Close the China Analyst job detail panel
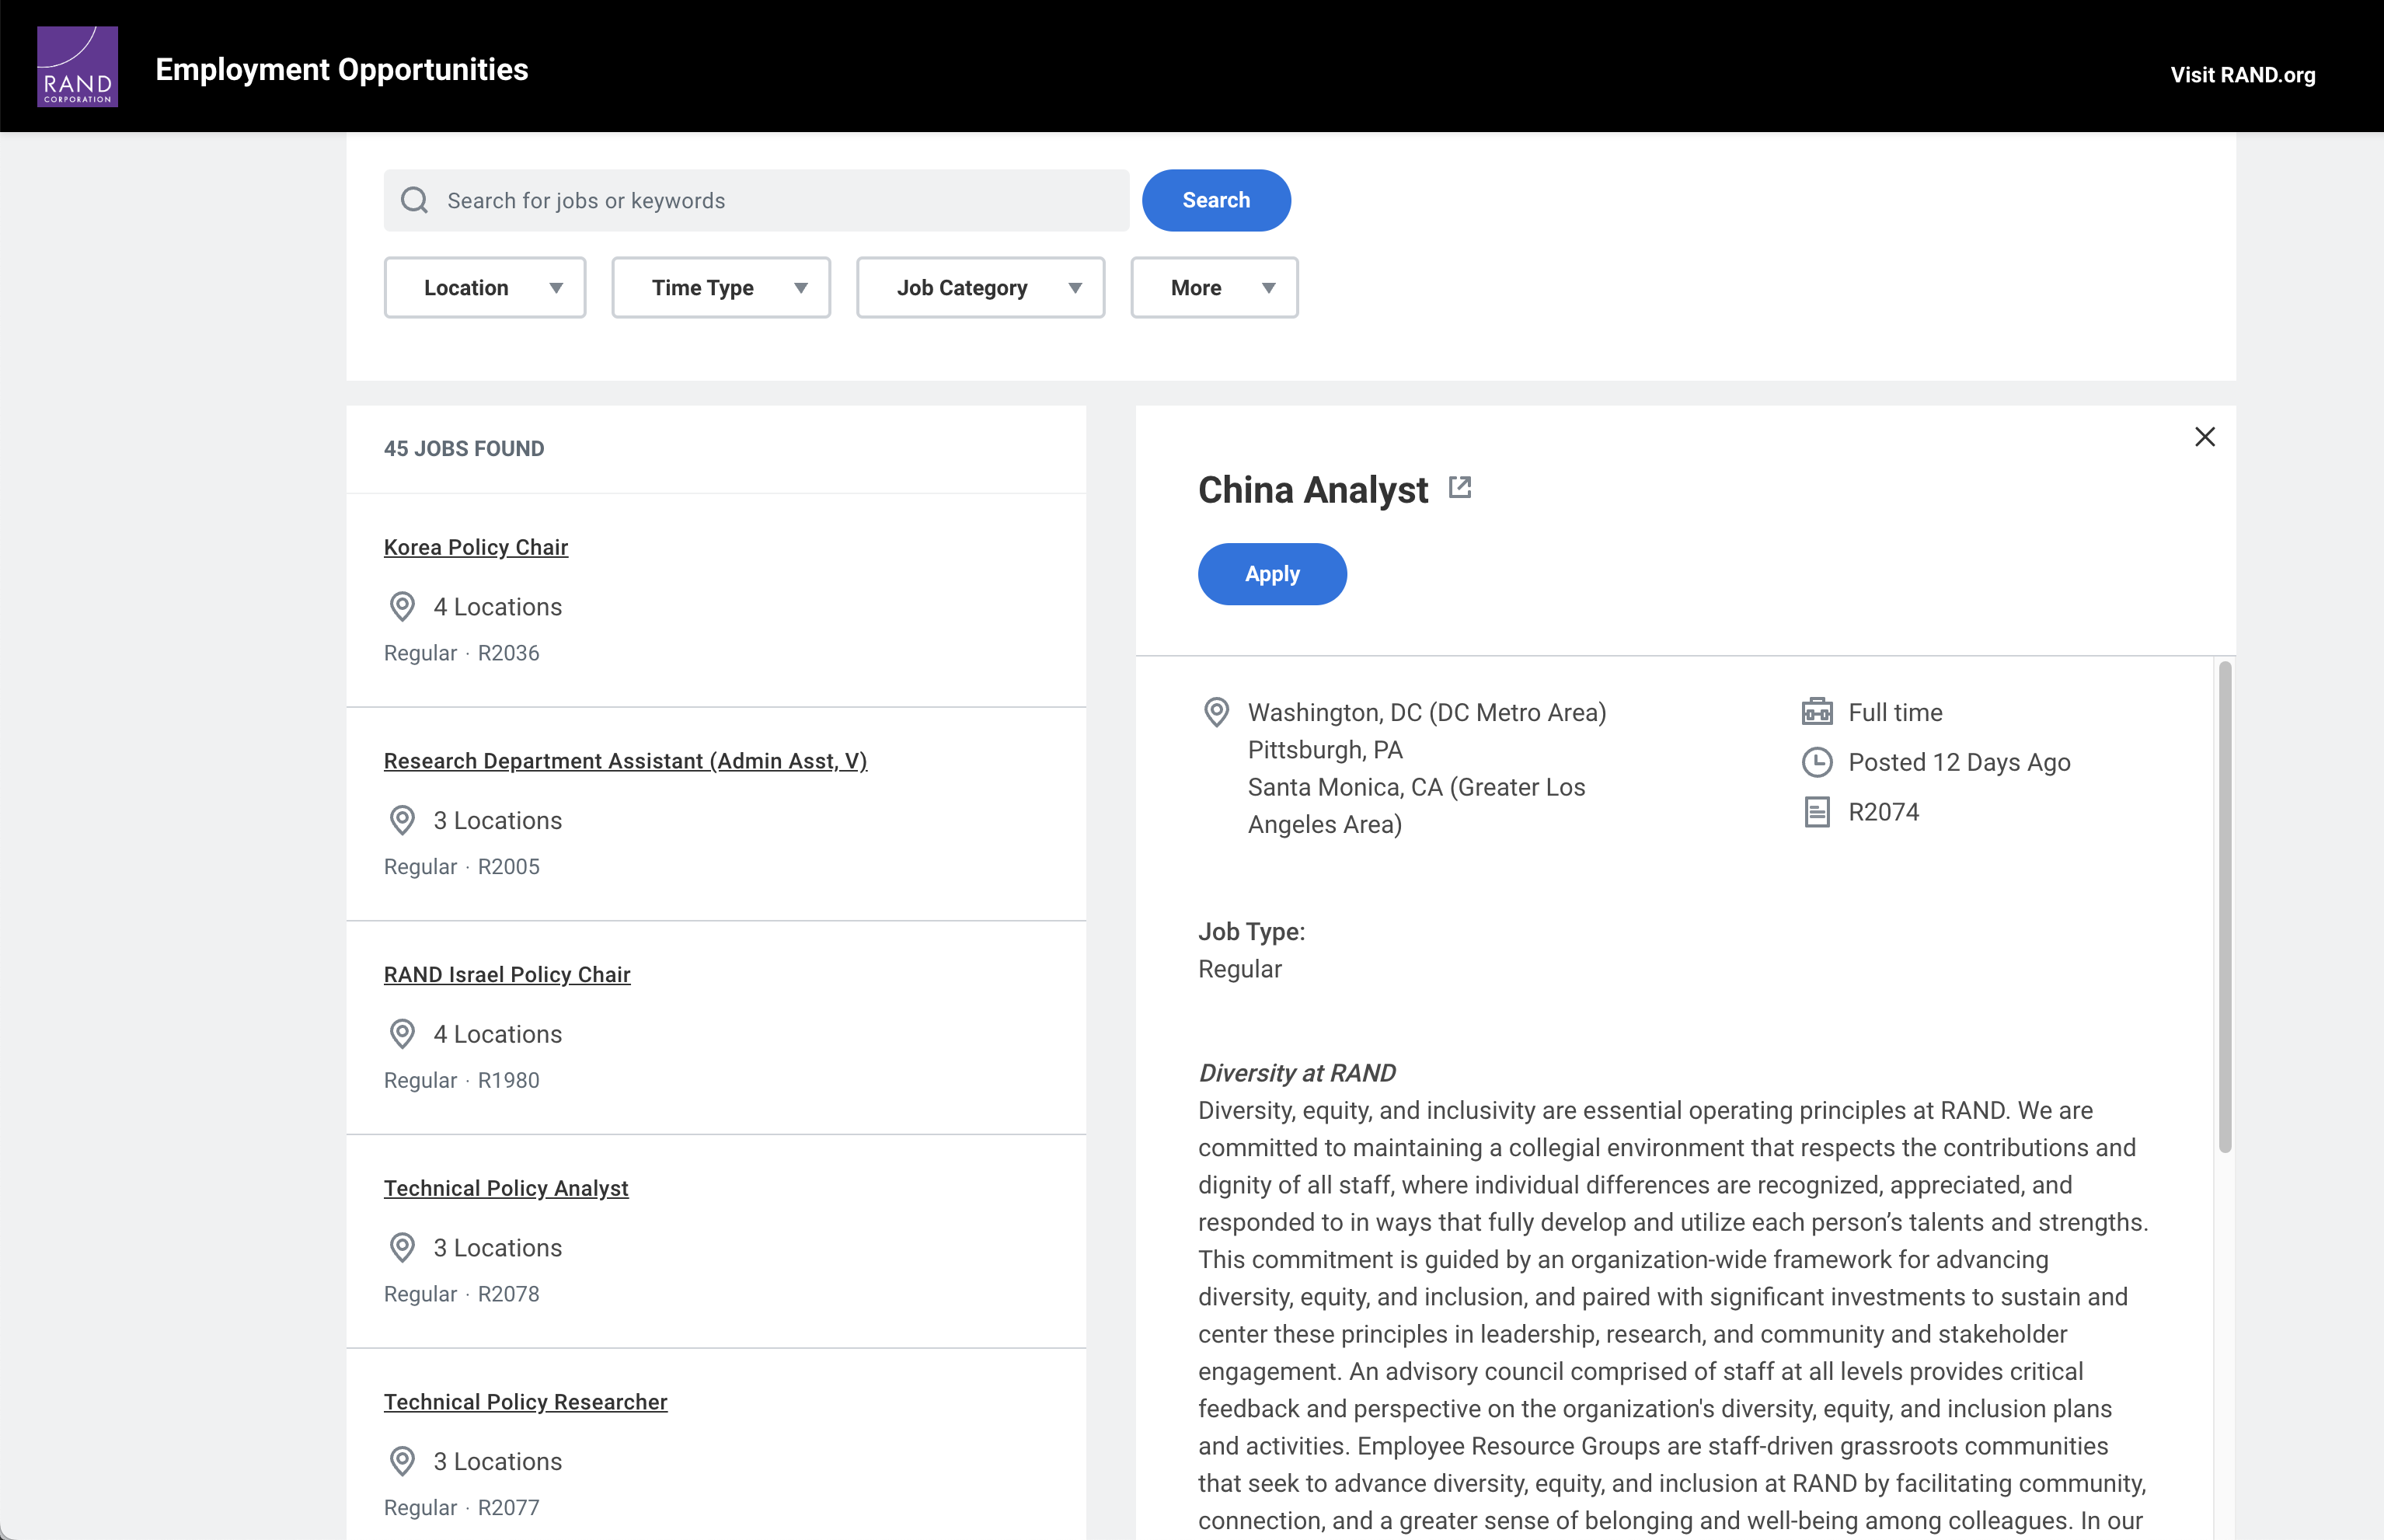 pos(2205,437)
